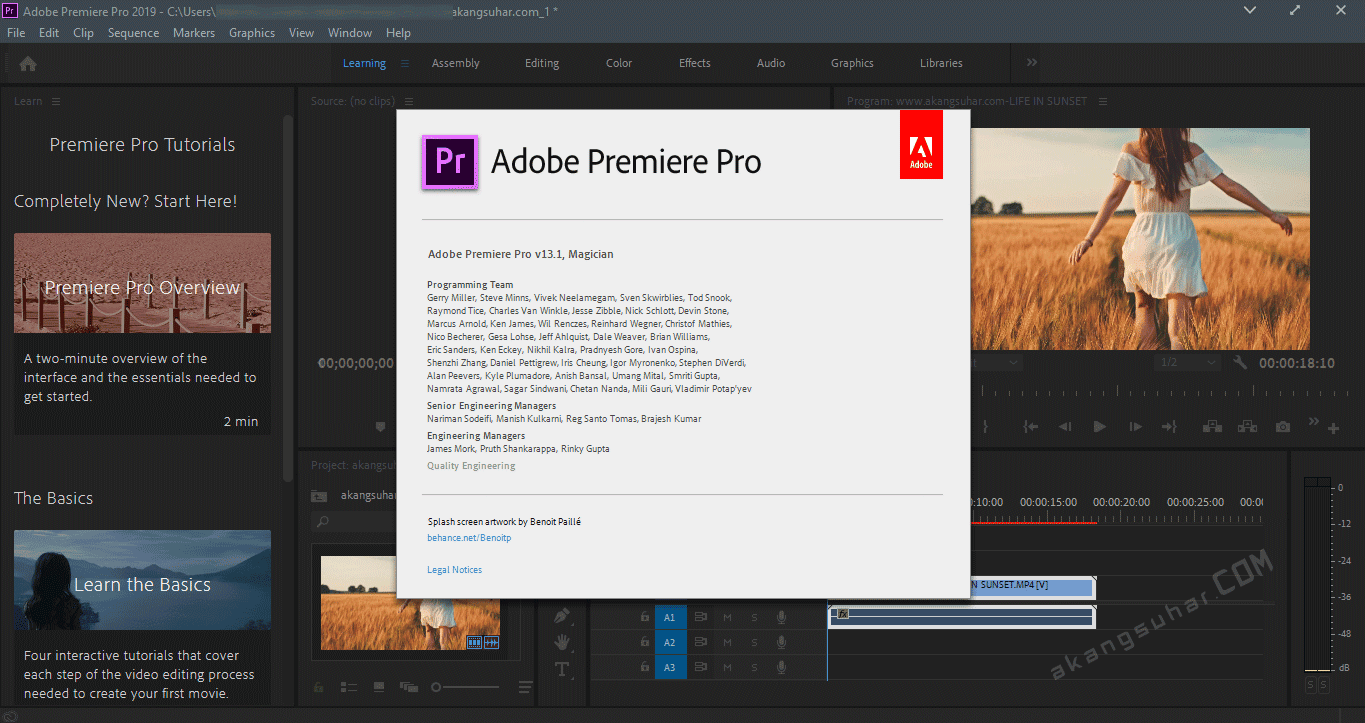Enable voice-over record on track A1
Image resolution: width=1365 pixels, height=723 pixels.
click(782, 618)
